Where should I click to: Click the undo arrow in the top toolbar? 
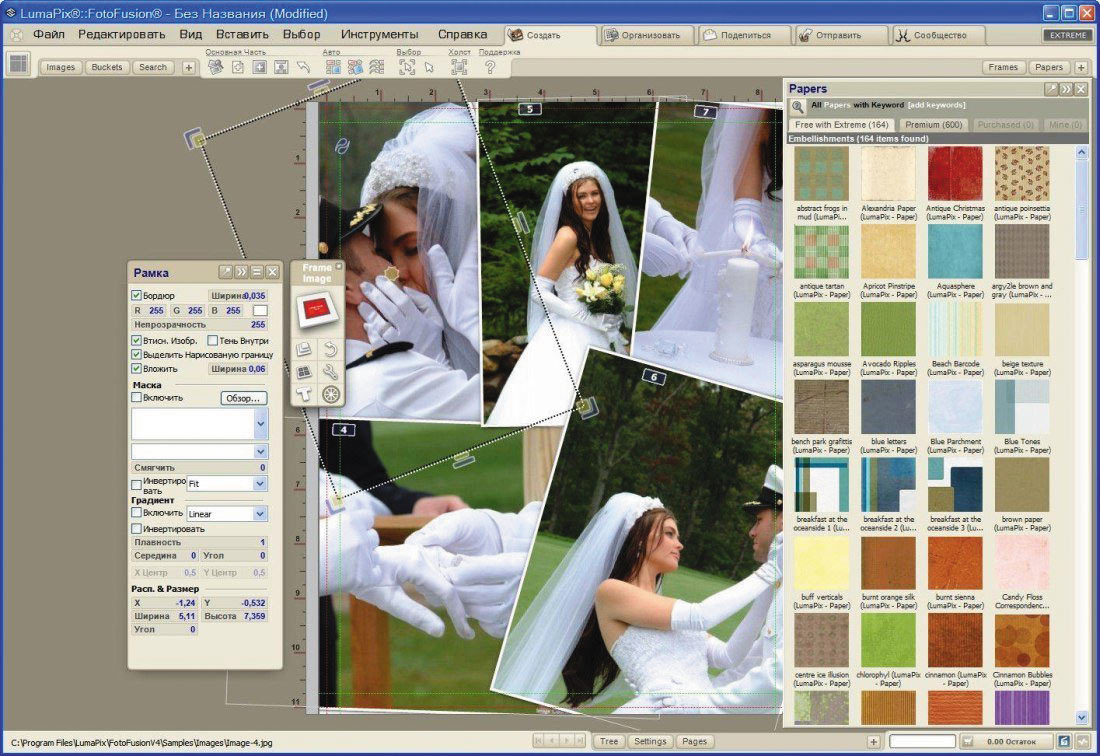[x=303, y=67]
